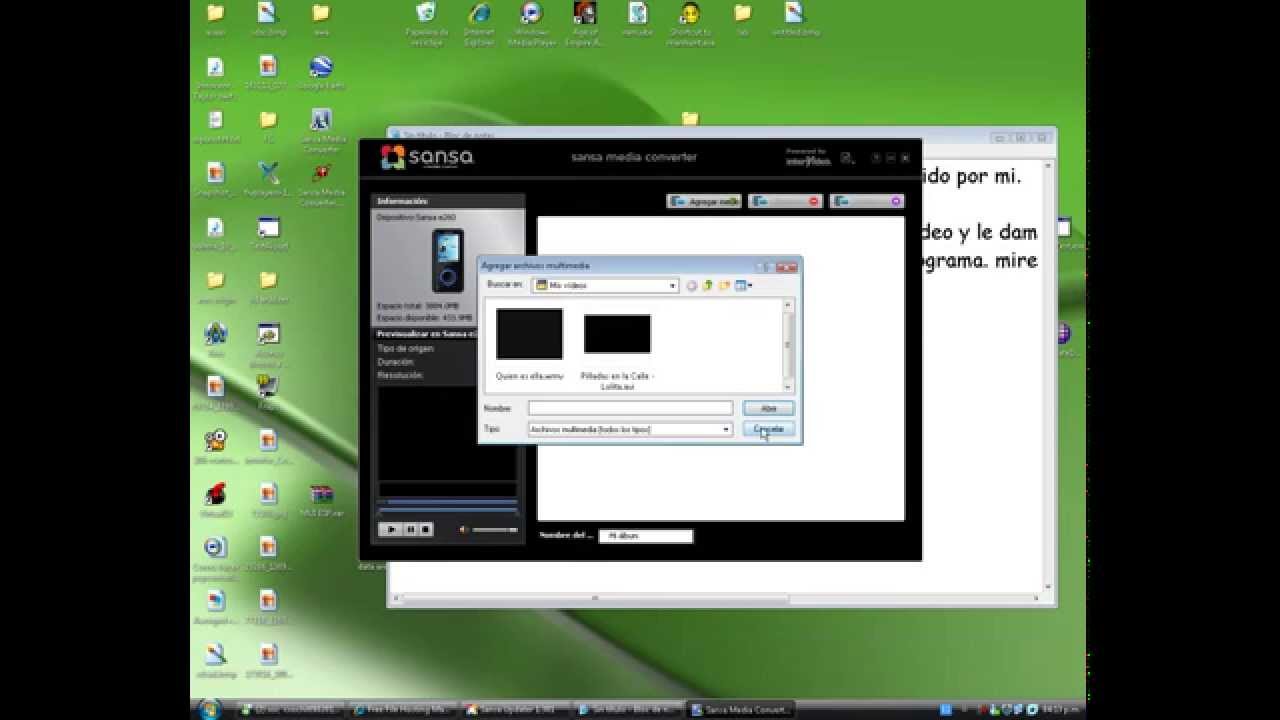This screenshot has height=720, width=1280.
Task: Switch to Sansa Media Converter taskbar button
Action: 741,709
